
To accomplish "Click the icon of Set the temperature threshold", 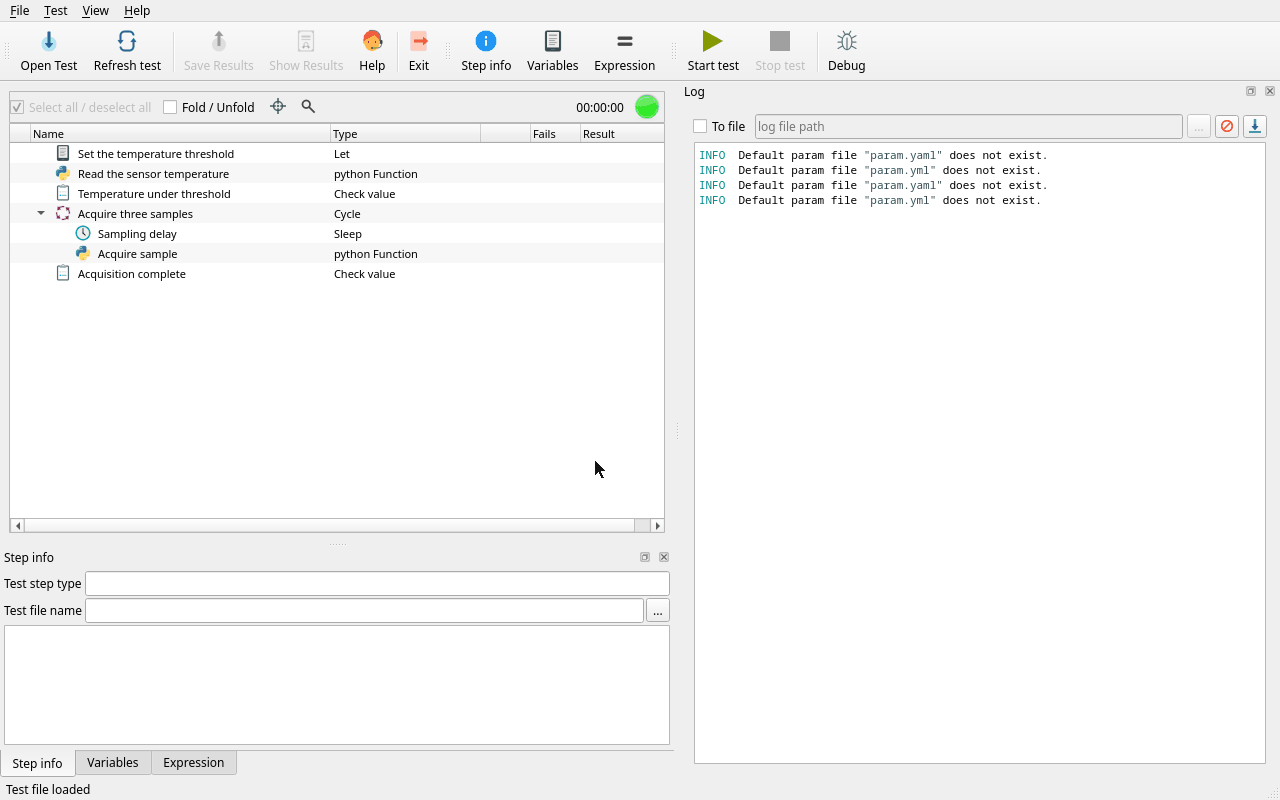I will point(63,153).
